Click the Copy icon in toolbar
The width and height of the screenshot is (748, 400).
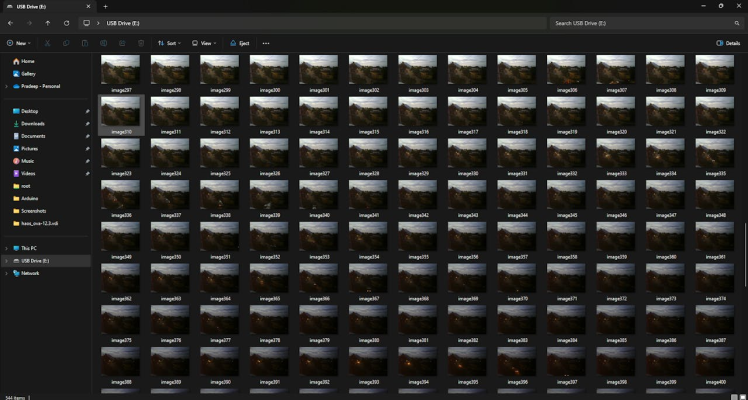click(66, 43)
